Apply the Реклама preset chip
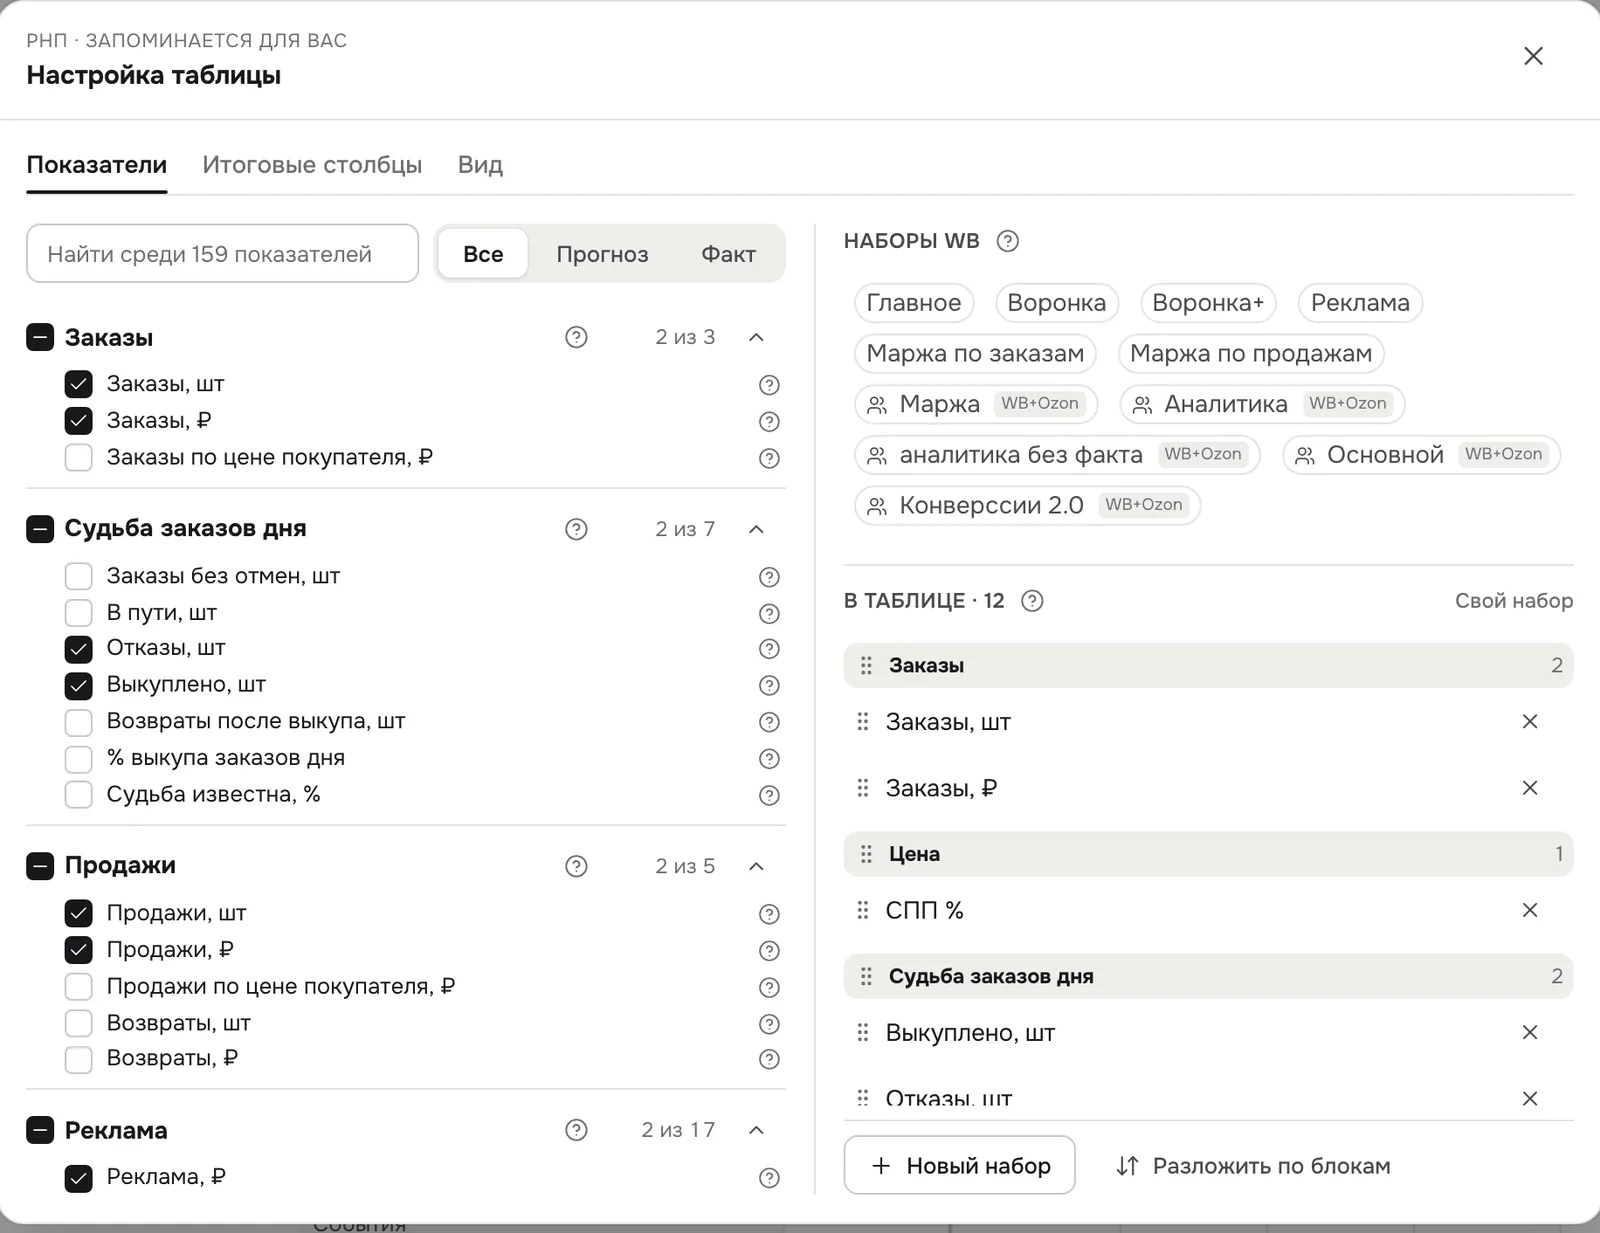 pos(1360,303)
